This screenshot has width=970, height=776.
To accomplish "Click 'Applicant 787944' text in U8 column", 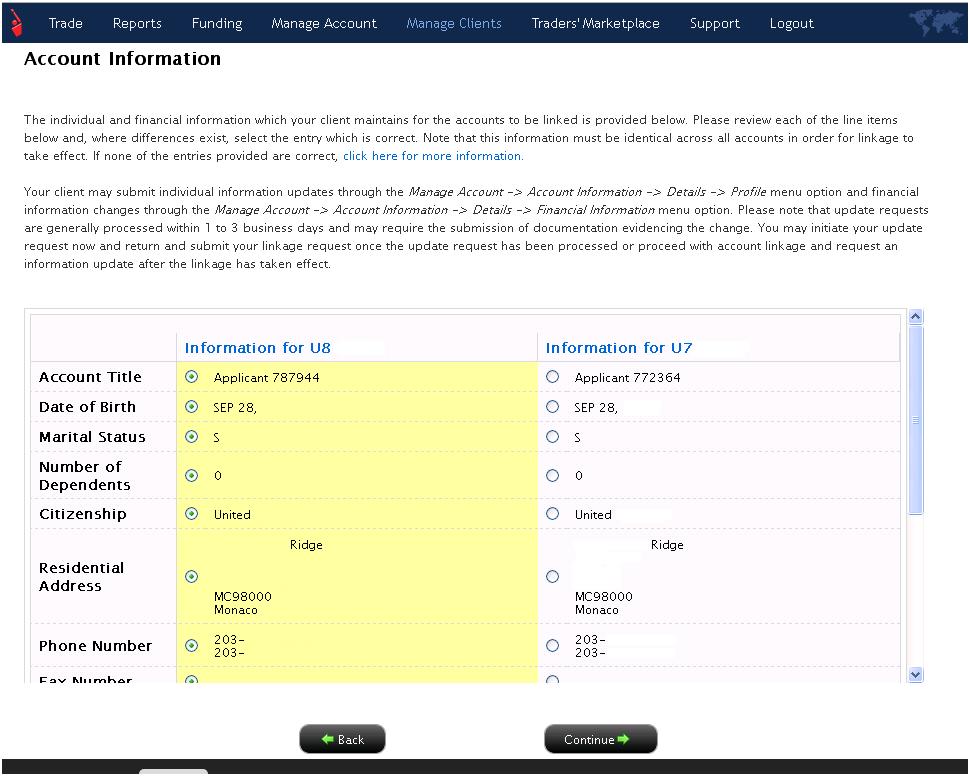I will pos(267,377).
